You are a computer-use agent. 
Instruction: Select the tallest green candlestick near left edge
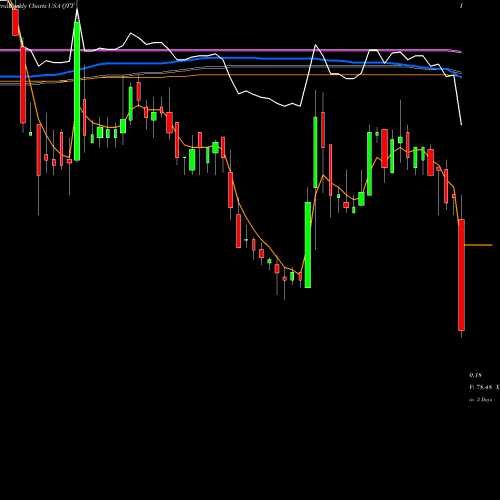[x=77, y=91]
